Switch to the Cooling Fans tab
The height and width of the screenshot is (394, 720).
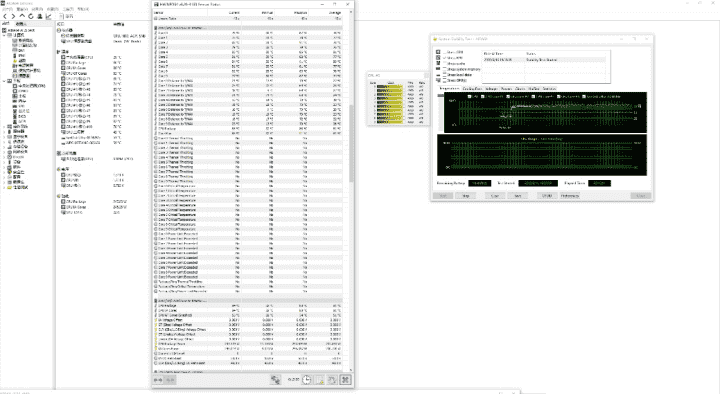pos(472,89)
